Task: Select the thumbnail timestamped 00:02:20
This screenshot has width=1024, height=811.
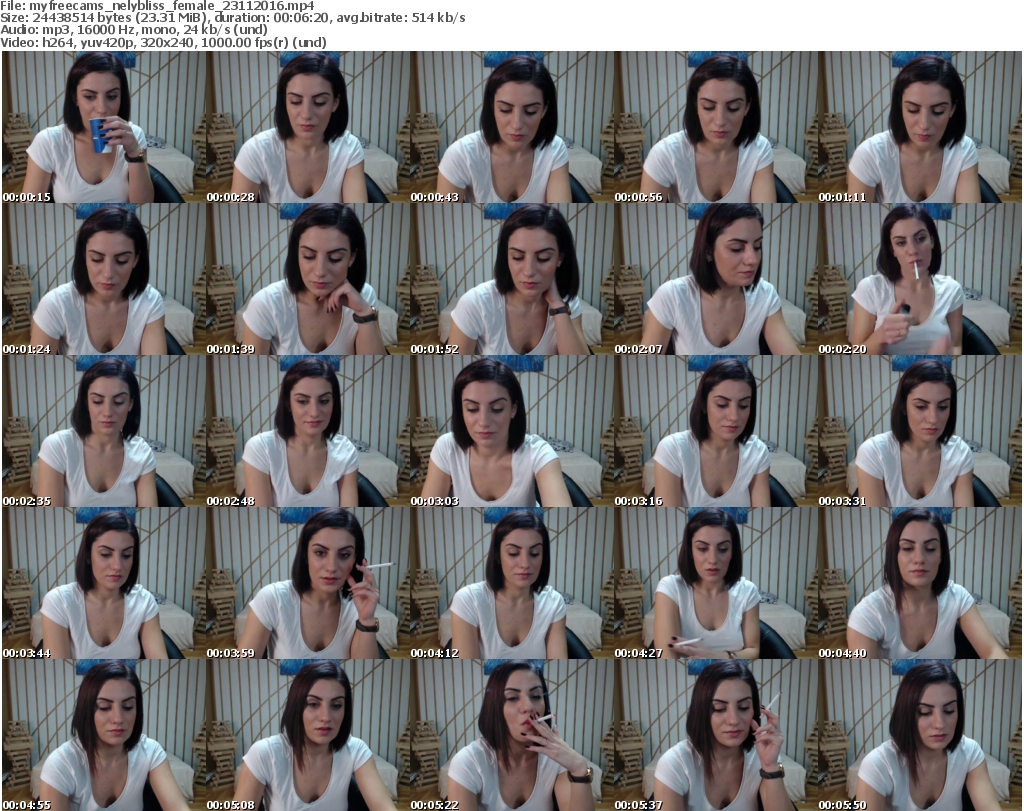Action: click(x=920, y=279)
